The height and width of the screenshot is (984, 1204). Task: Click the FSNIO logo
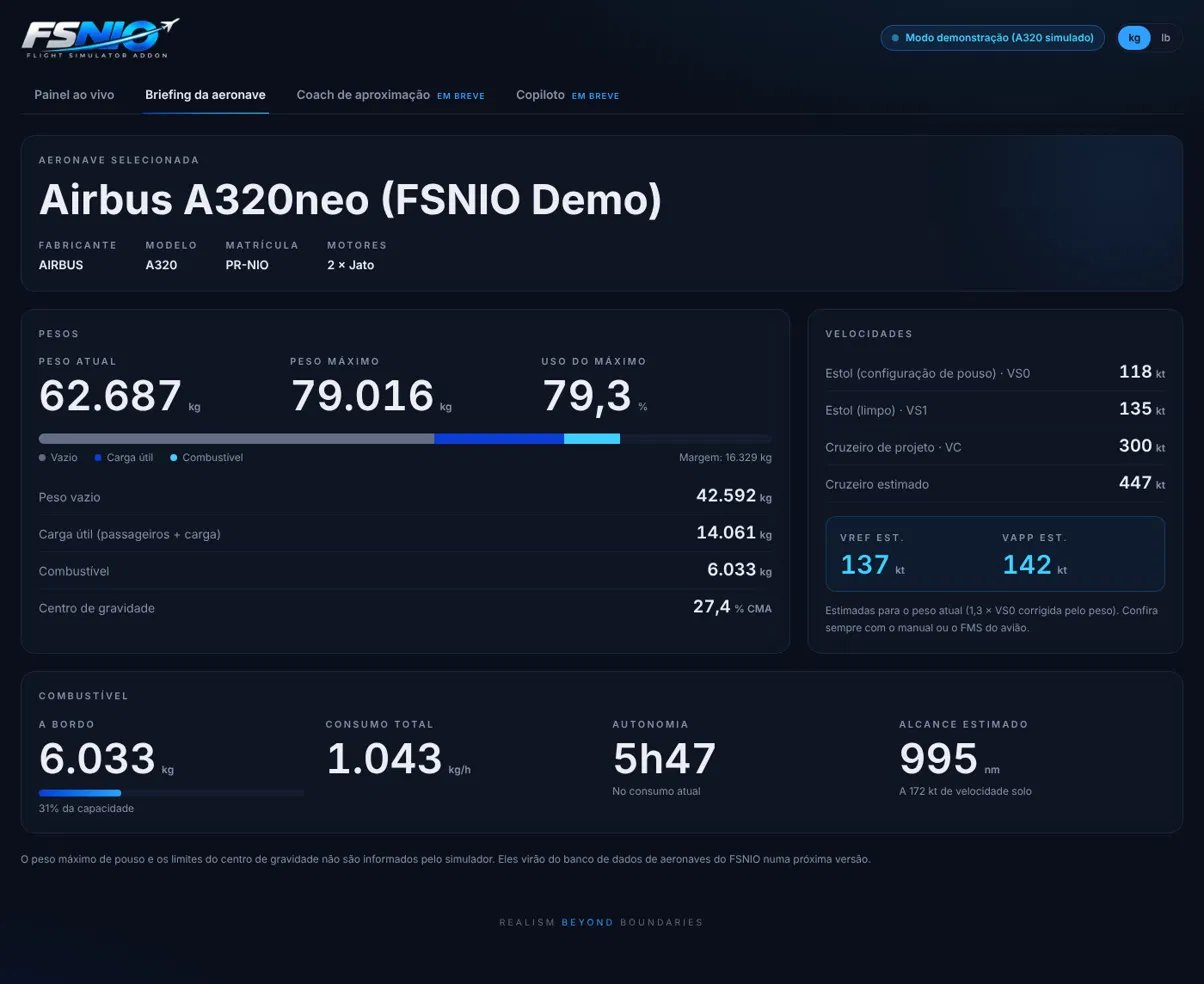[100, 38]
